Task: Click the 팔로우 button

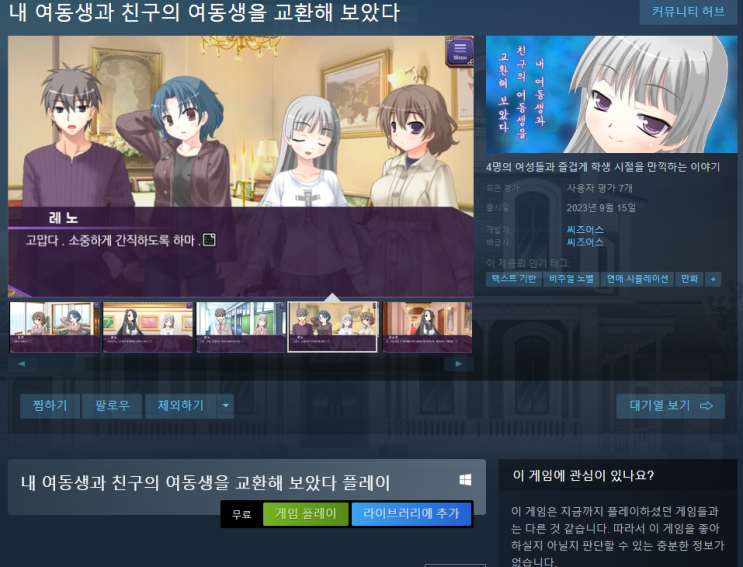Action: (x=112, y=406)
